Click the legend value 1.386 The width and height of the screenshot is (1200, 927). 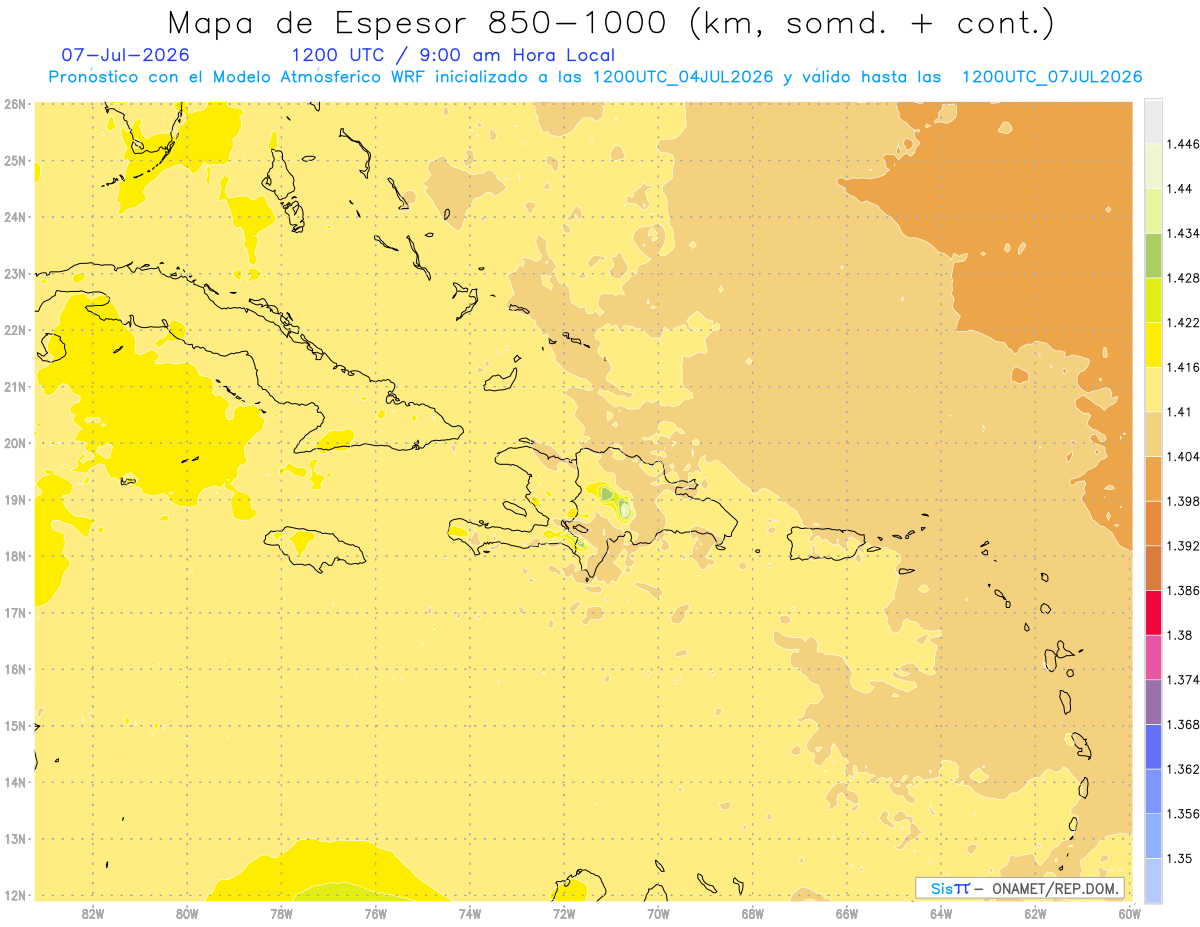(1185, 591)
